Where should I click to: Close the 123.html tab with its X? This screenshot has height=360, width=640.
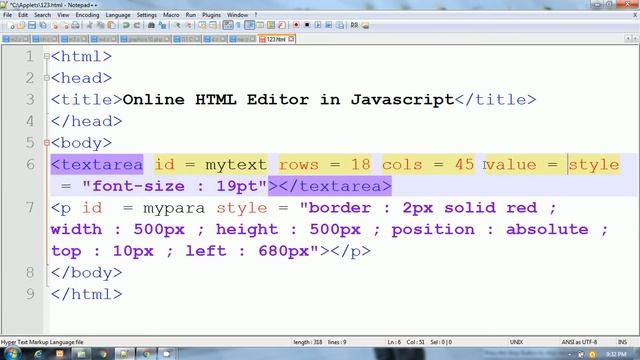pyautogui.click(x=291, y=39)
